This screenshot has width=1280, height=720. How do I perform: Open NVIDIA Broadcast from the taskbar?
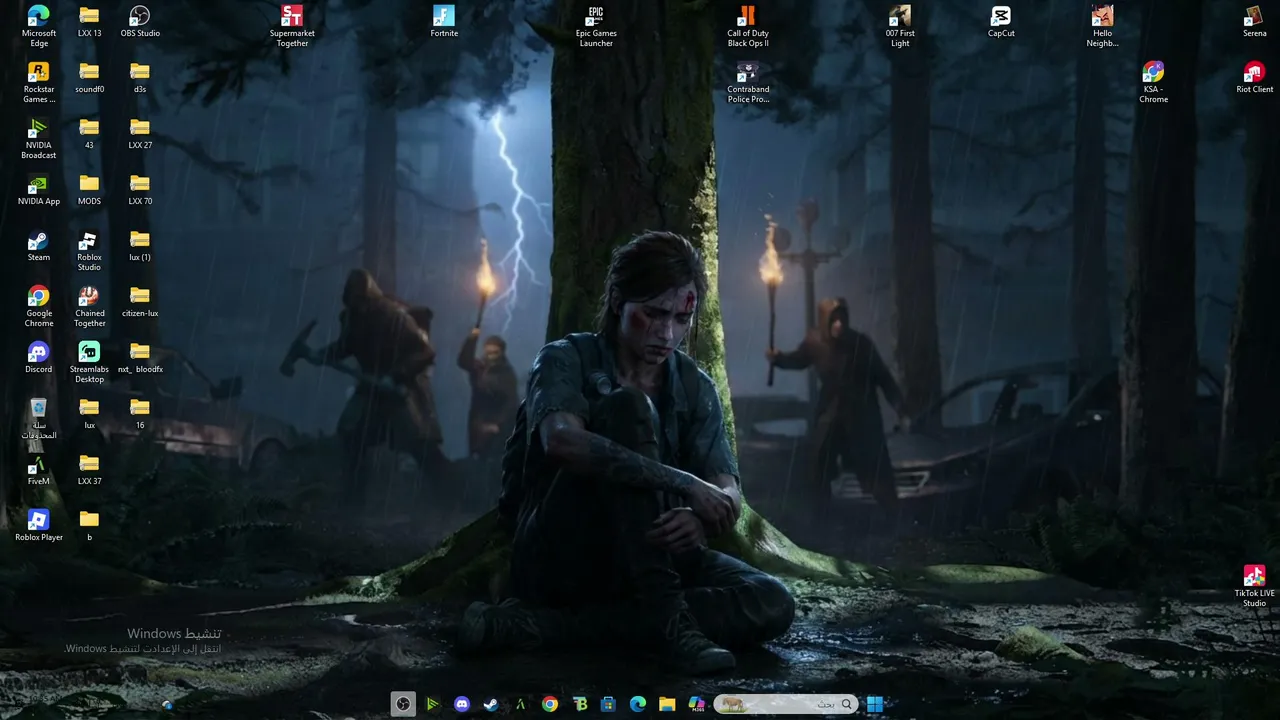tap(432, 704)
